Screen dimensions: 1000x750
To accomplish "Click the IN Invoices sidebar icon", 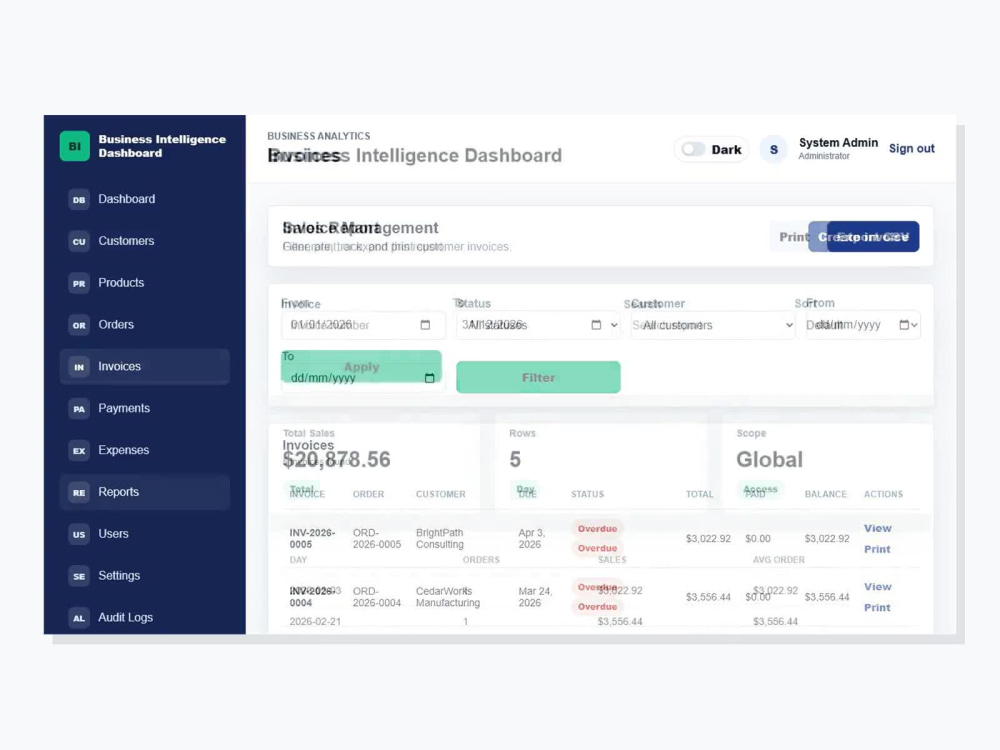I will [x=78, y=367].
